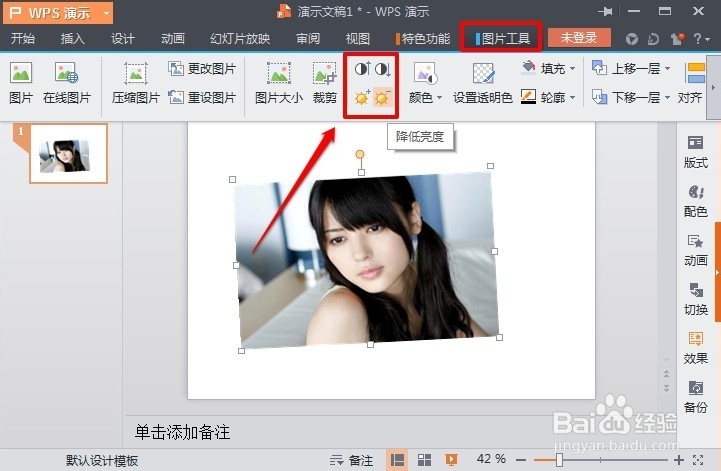The height and width of the screenshot is (471, 721).
Task: Start slideshow from status bar play icon
Action: point(451,460)
